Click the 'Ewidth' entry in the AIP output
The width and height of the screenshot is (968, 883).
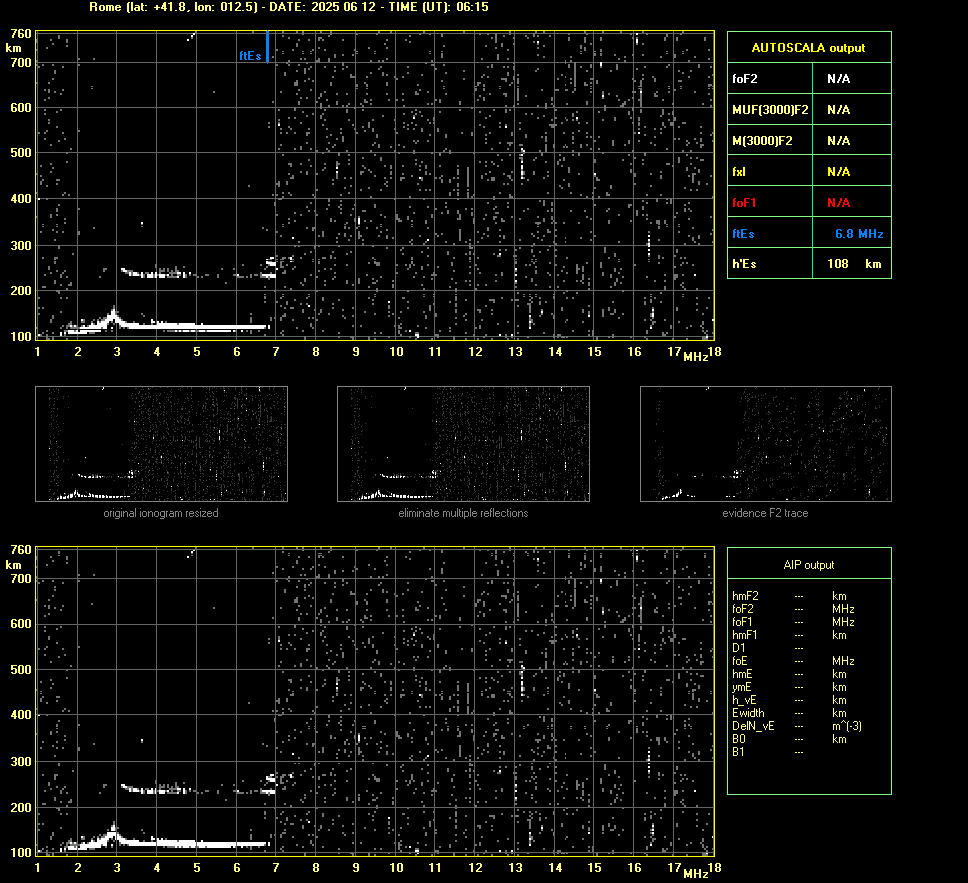tap(748, 713)
